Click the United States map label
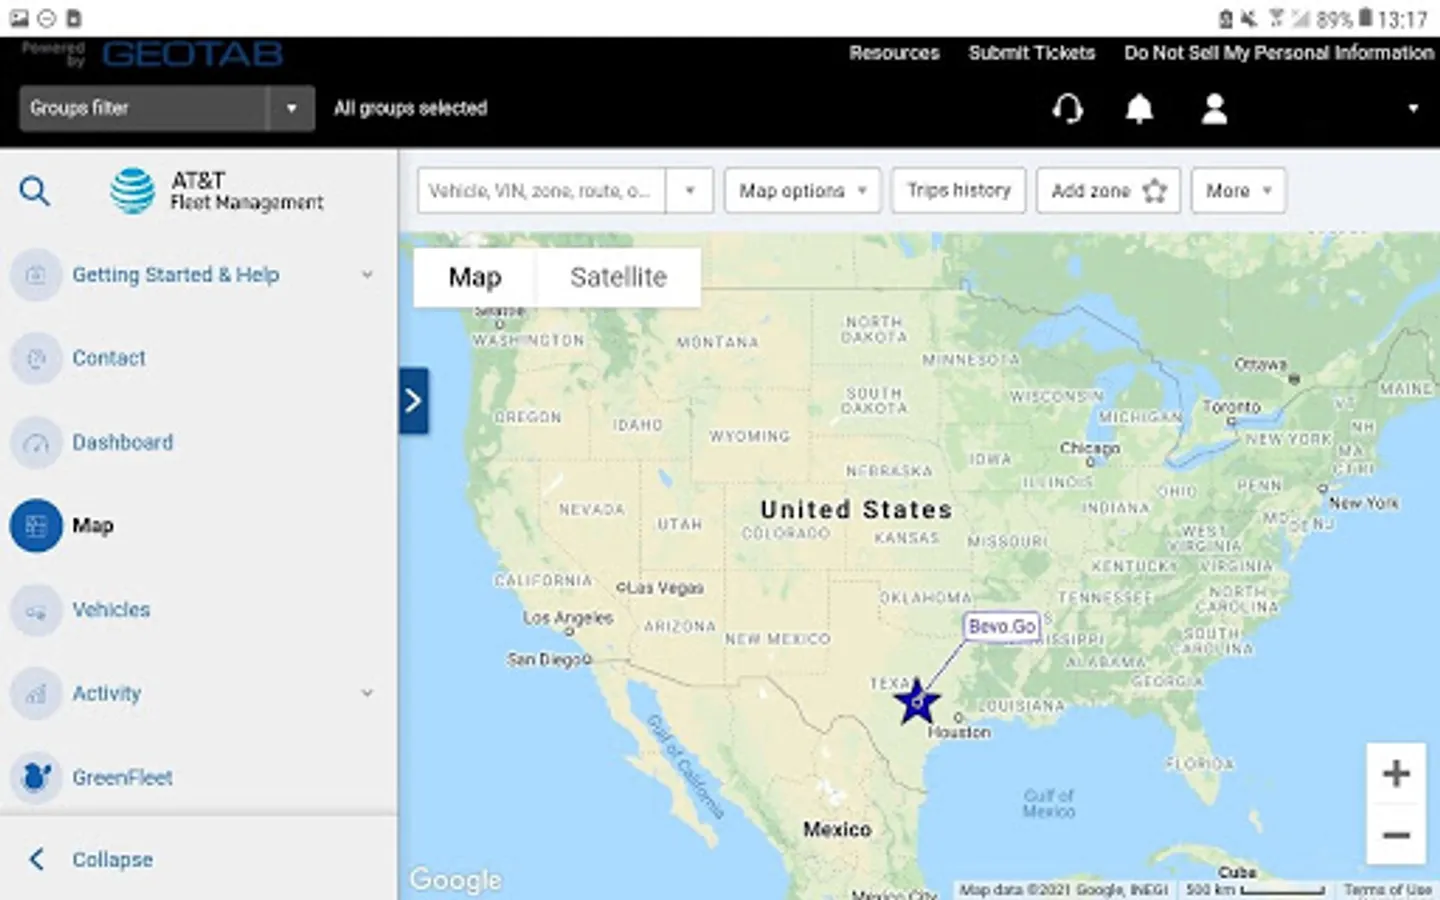 pyautogui.click(x=856, y=510)
